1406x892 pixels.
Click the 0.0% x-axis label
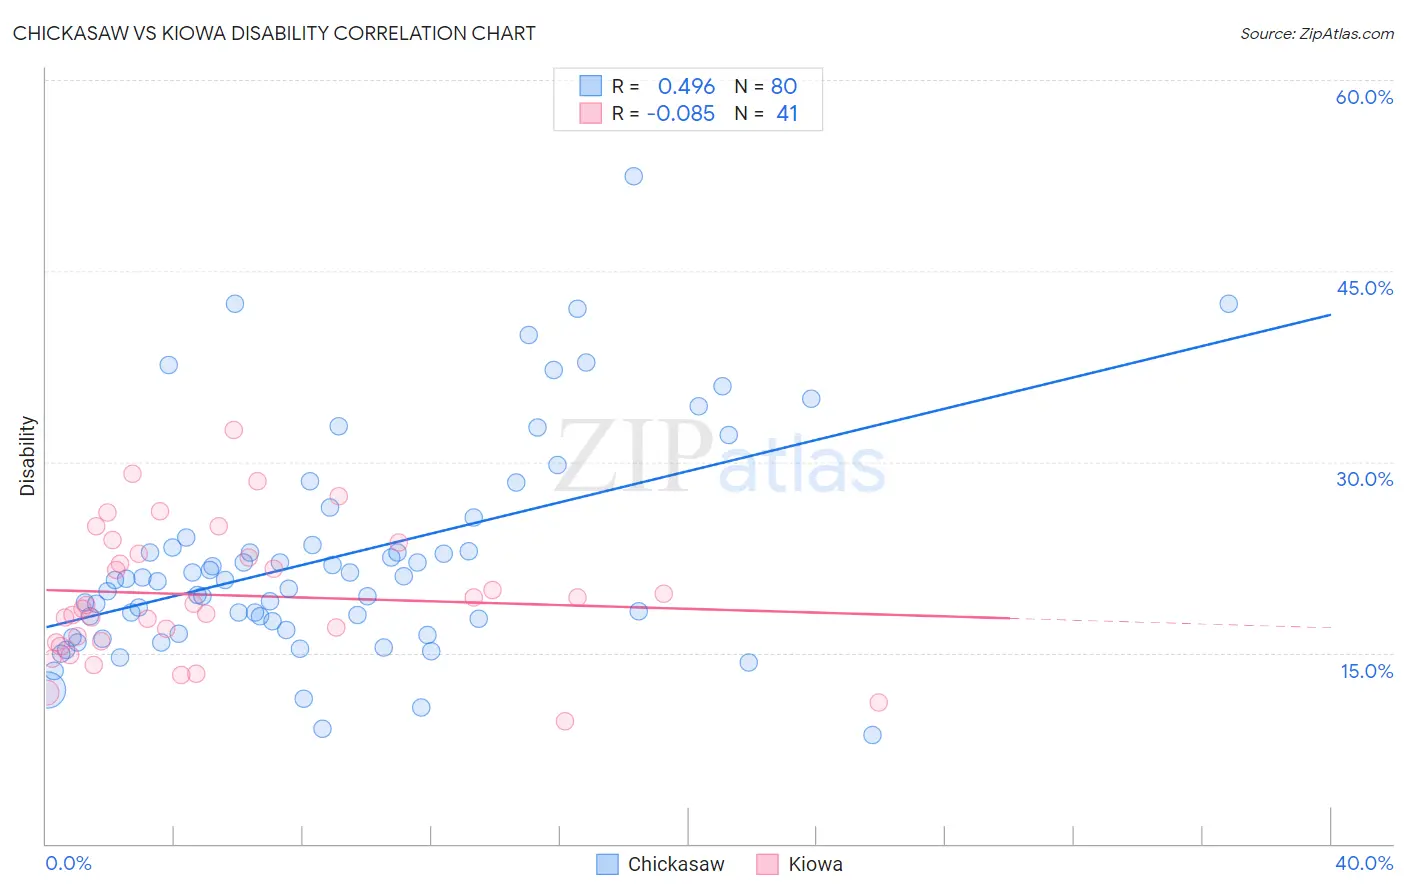click(68, 863)
